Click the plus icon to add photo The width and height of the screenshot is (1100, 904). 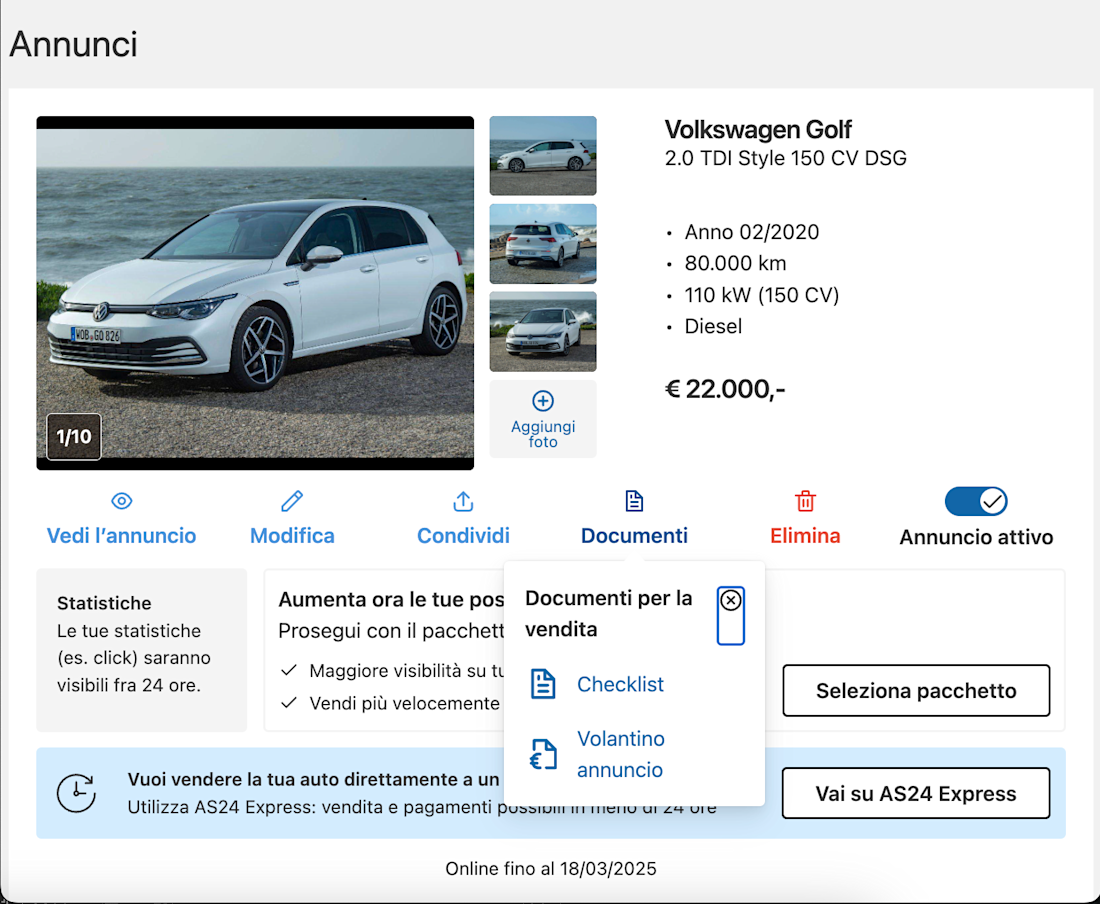[x=543, y=401]
